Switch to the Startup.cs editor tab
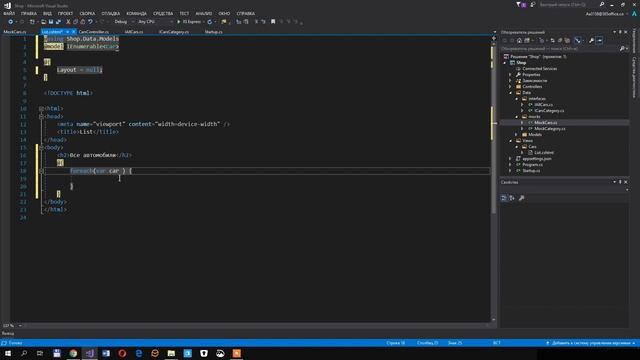640x360 pixels. 213,32
